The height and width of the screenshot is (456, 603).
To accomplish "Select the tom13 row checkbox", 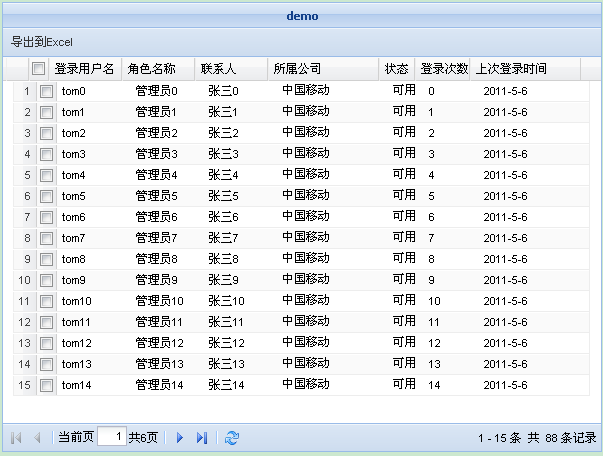I will (47, 364).
